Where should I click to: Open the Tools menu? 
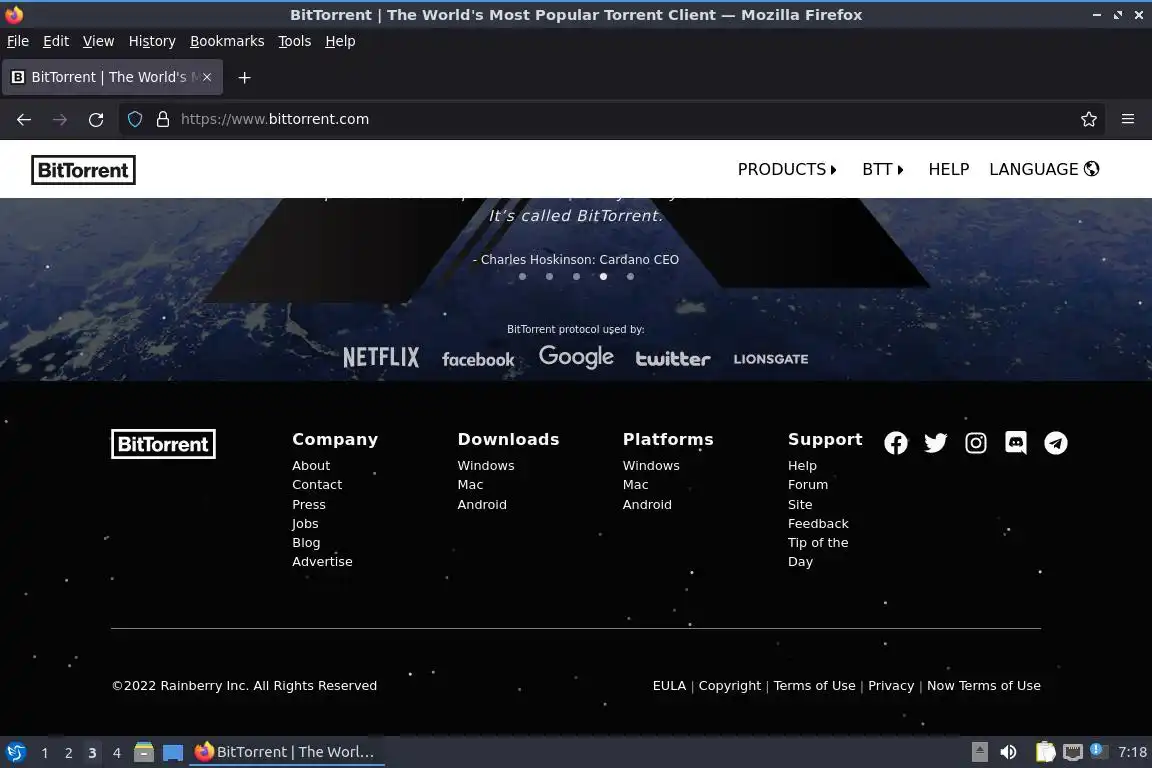pos(295,41)
